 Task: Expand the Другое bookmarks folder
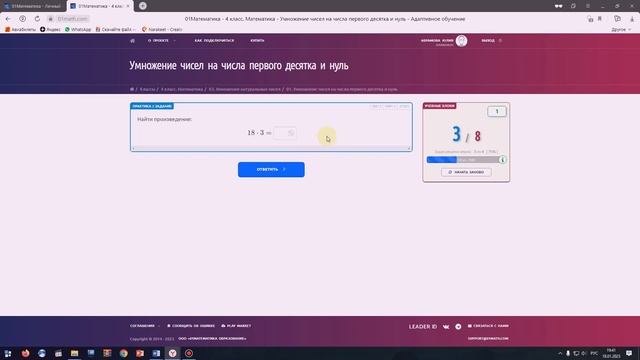[621, 29]
